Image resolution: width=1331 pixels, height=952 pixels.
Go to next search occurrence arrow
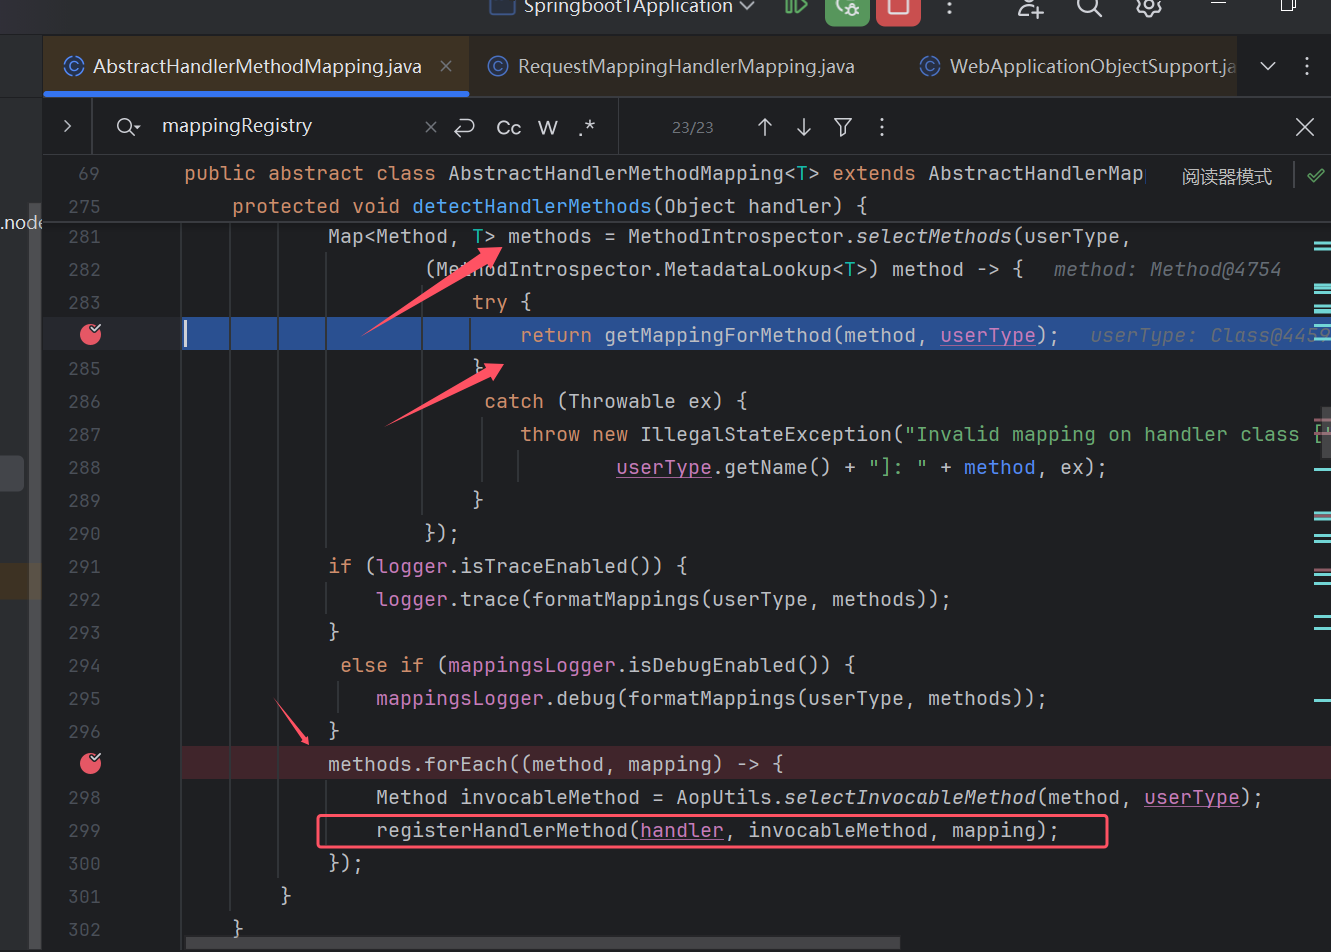tap(804, 127)
